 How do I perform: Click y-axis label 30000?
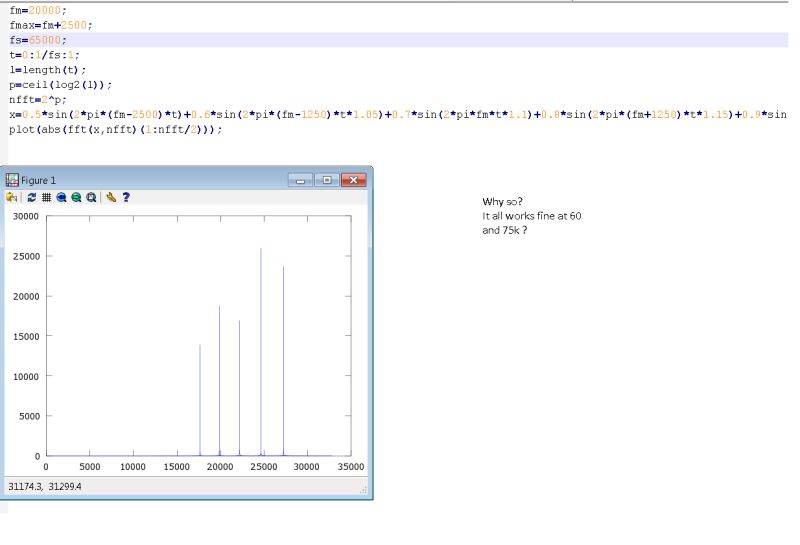pos(26,216)
